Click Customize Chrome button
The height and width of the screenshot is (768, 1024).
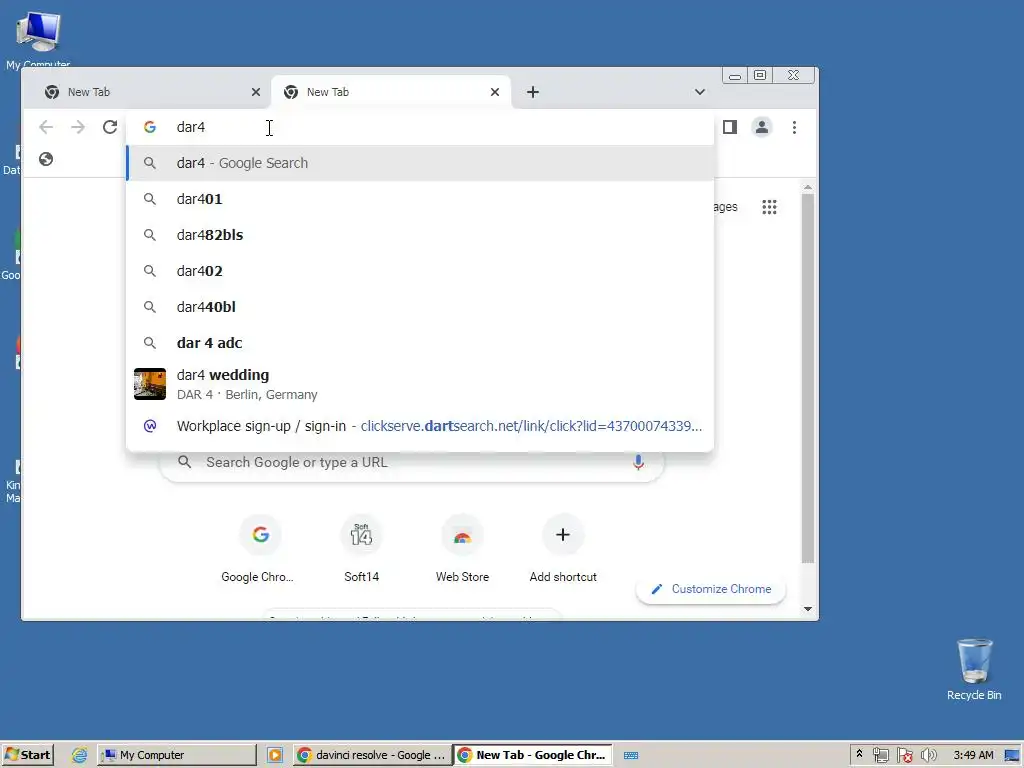click(711, 589)
